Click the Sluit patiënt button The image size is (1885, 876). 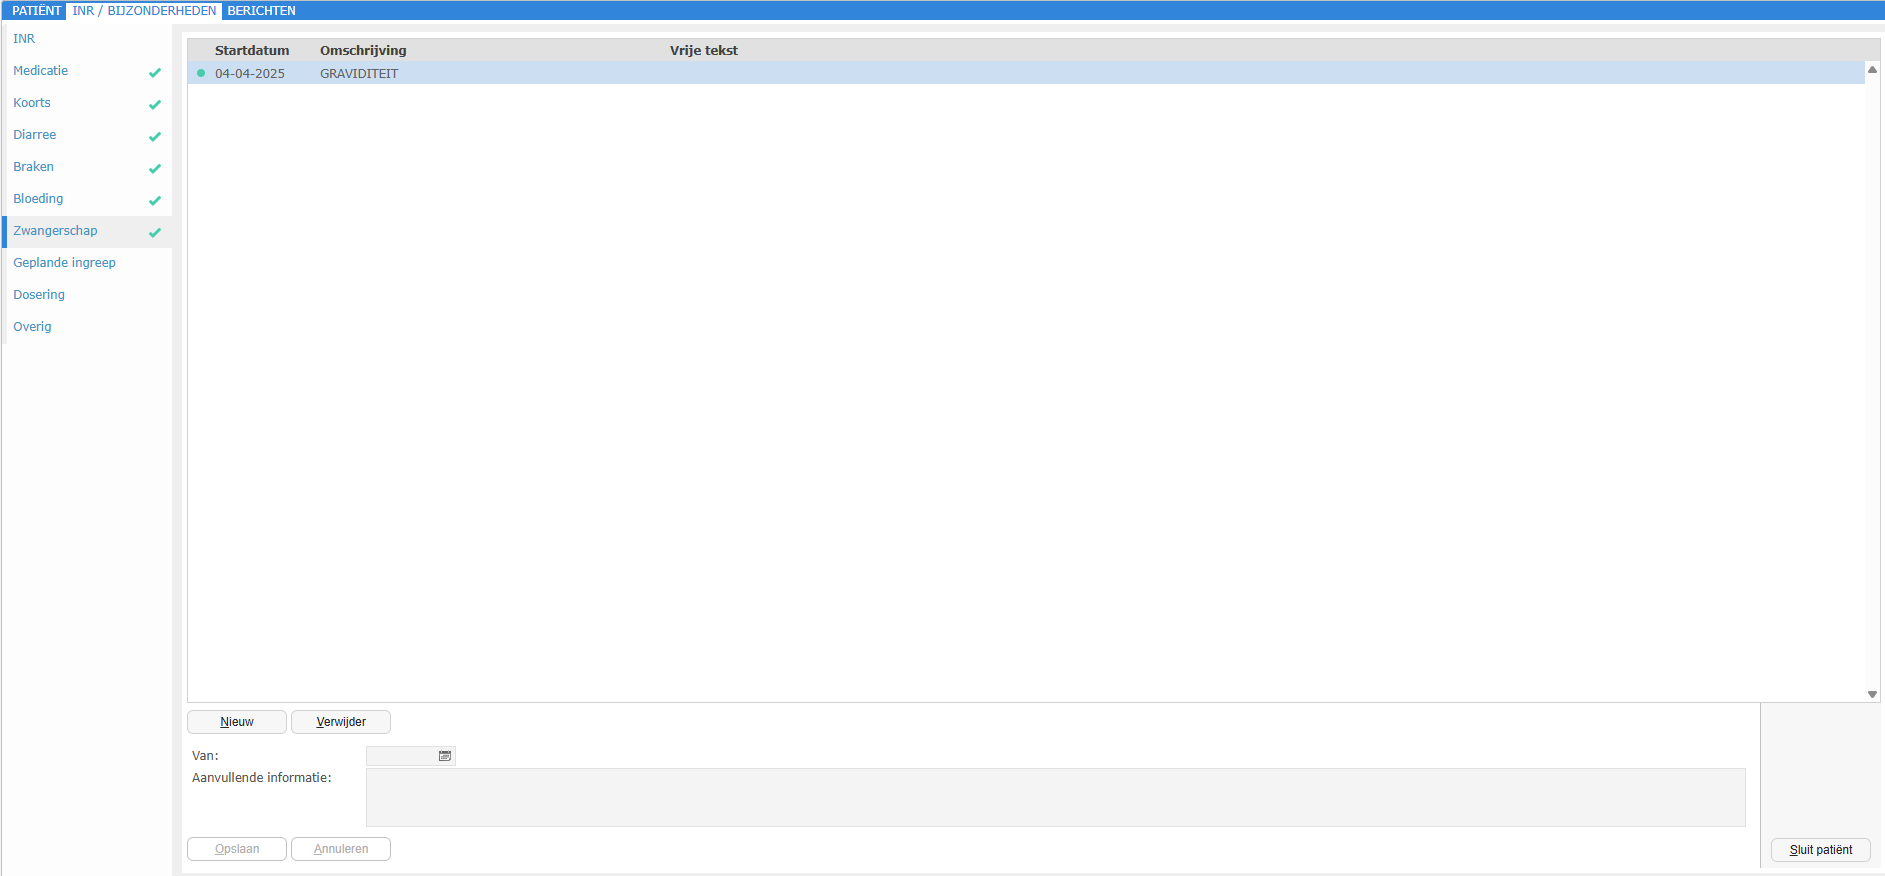[1821, 850]
